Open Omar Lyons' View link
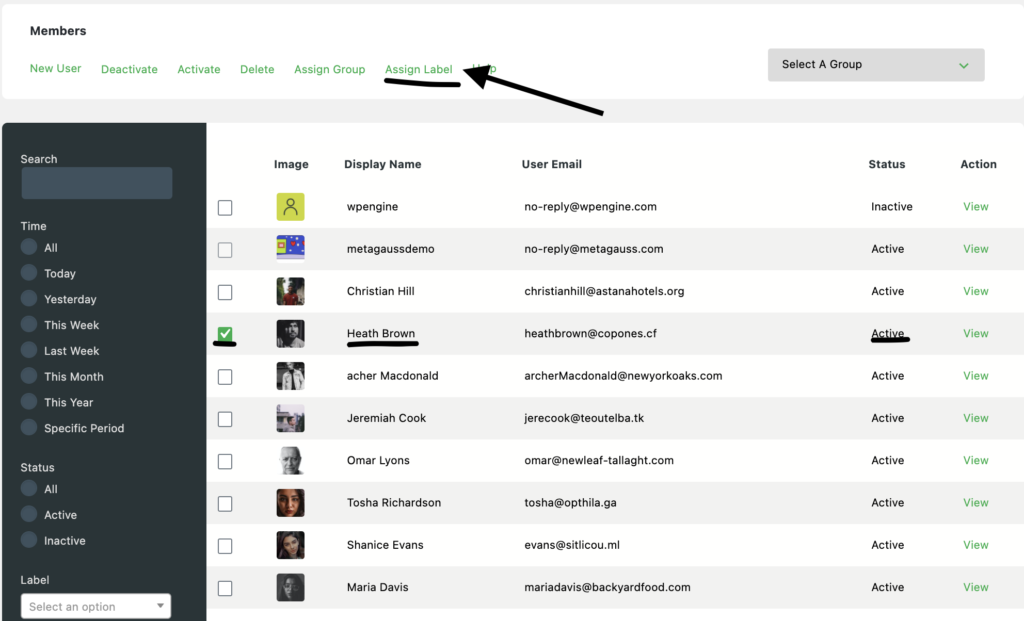Screen dimensions: 1024x621 (975, 460)
